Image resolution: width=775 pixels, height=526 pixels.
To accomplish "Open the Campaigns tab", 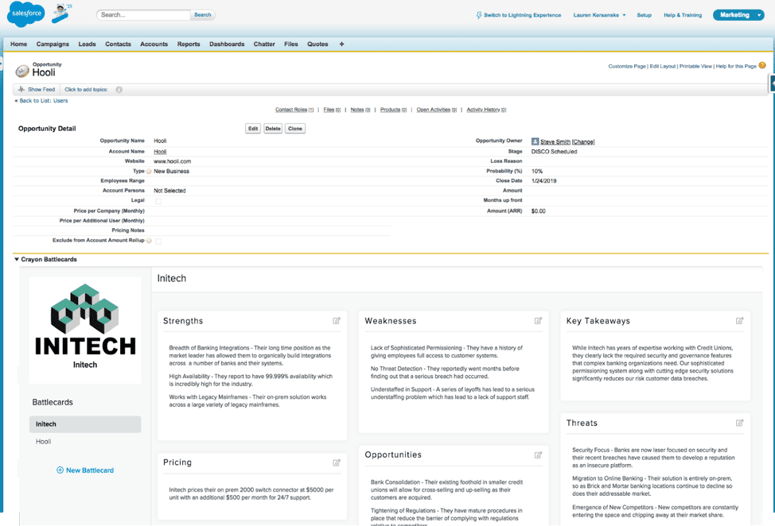I will pos(52,44).
